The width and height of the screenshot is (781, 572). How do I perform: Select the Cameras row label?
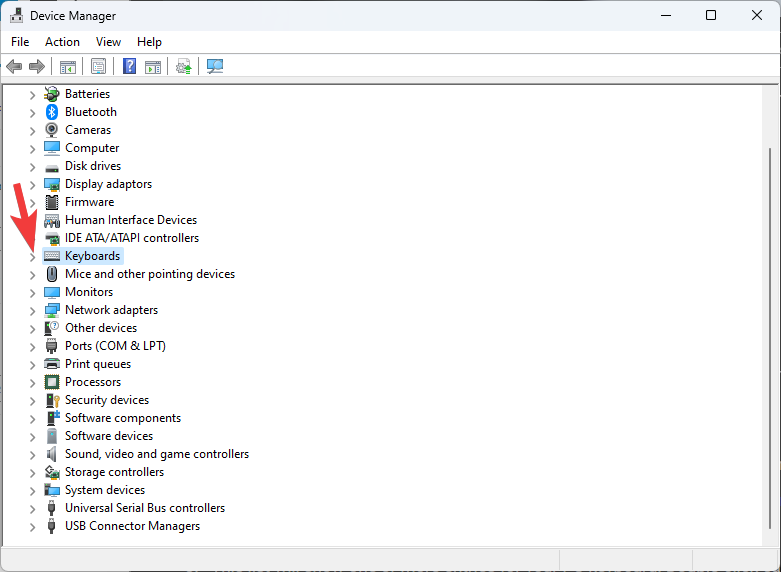[x=88, y=130]
